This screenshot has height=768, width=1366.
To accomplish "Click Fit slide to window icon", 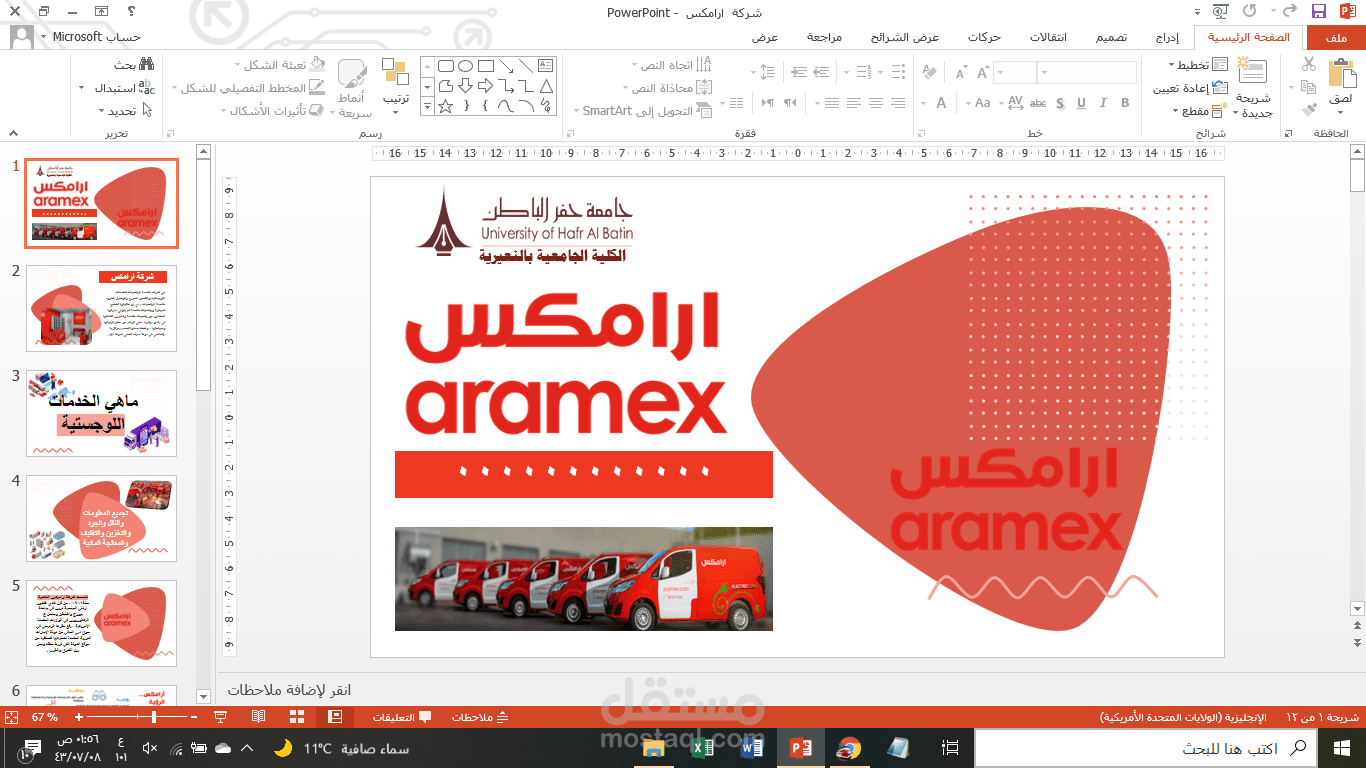I will tap(11, 717).
